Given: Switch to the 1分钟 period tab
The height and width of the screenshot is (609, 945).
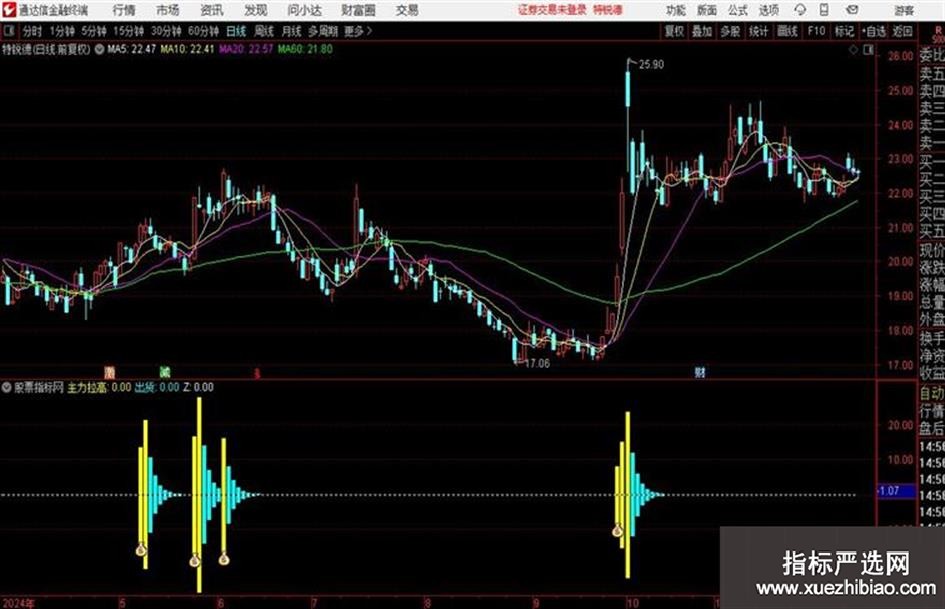Looking at the screenshot, I should coord(61,31).
